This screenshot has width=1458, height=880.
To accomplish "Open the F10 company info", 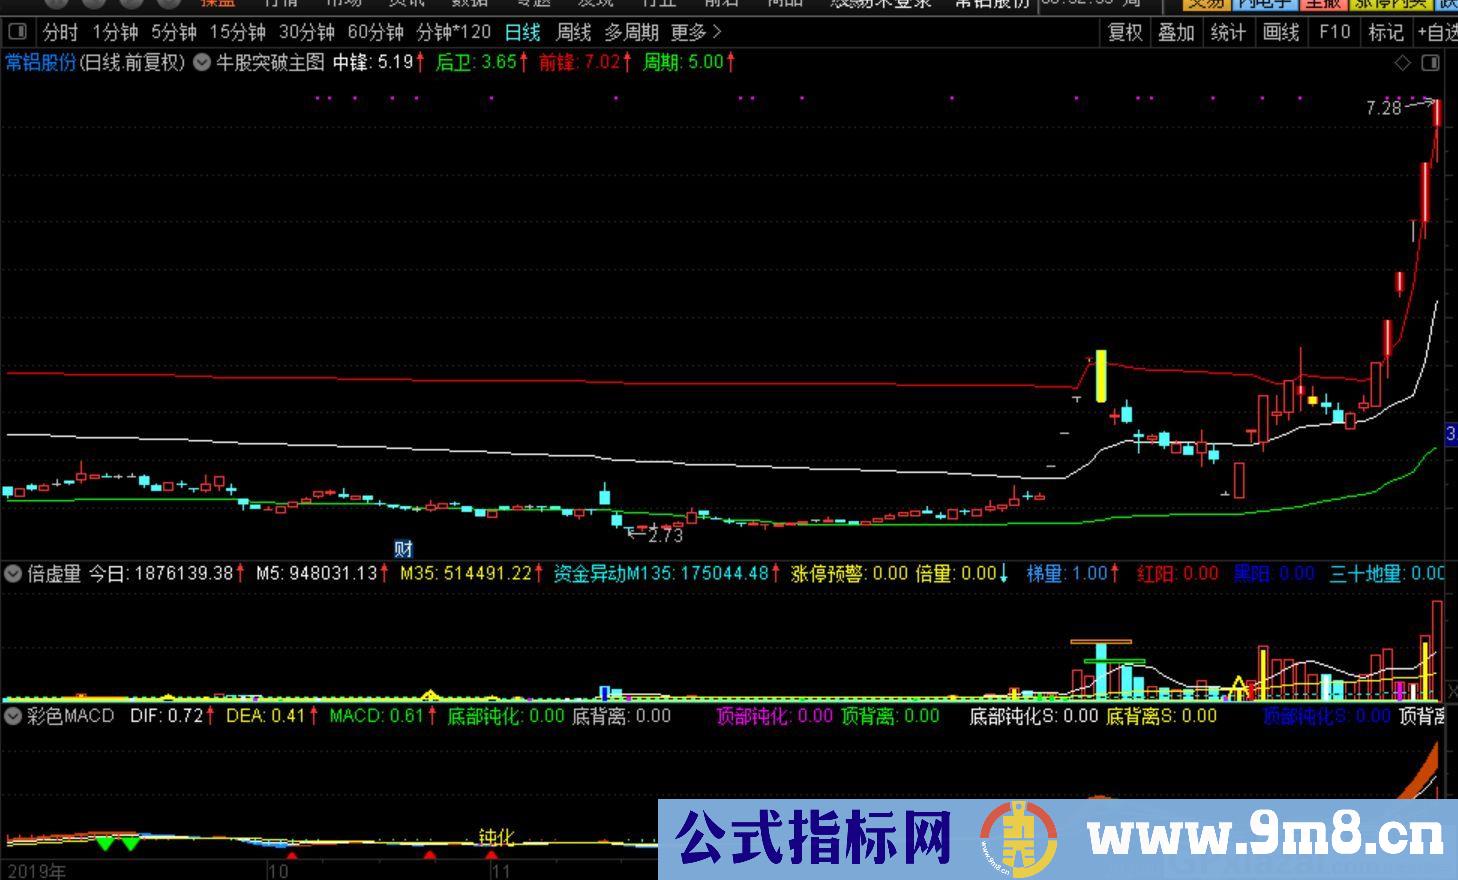I will click(x=1334, y=33).
